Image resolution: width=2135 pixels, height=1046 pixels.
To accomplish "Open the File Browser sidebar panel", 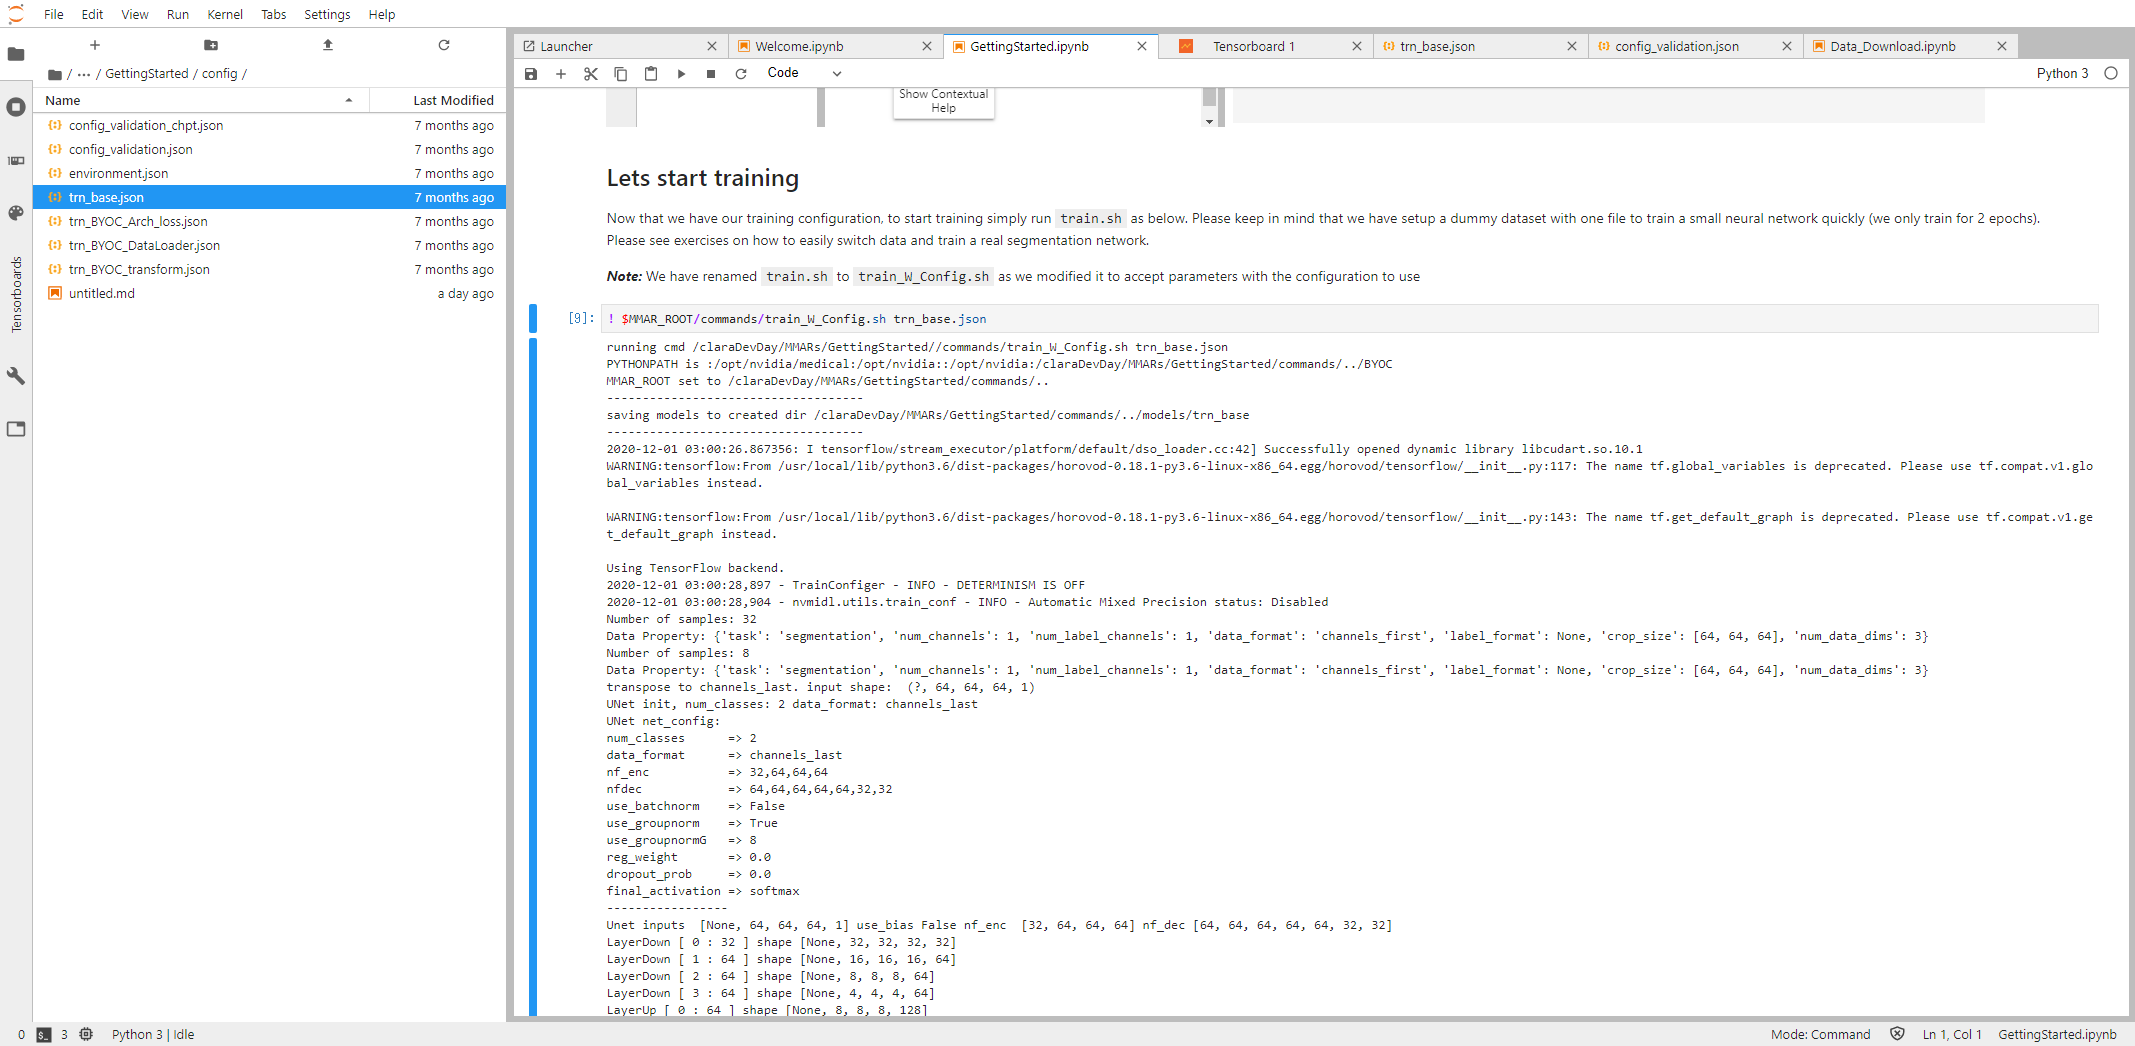I will [16, 54].
